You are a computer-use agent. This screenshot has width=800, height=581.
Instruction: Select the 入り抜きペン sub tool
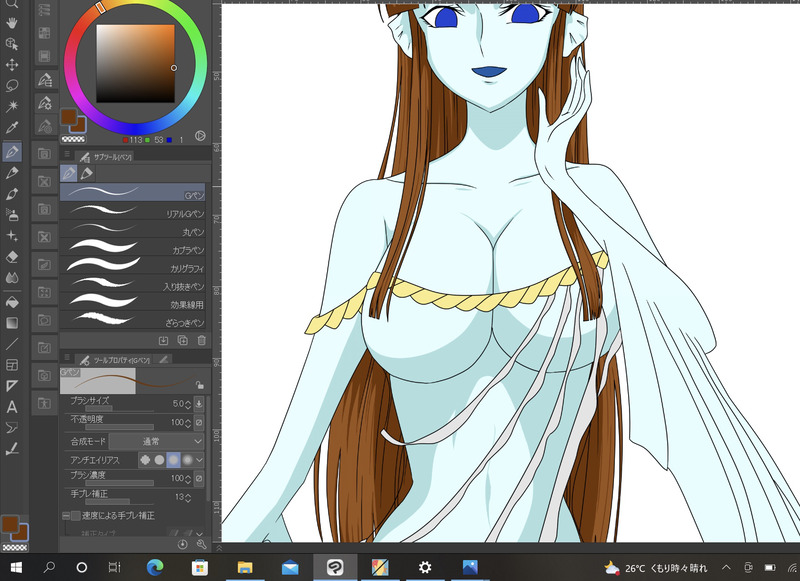point(133,284)
